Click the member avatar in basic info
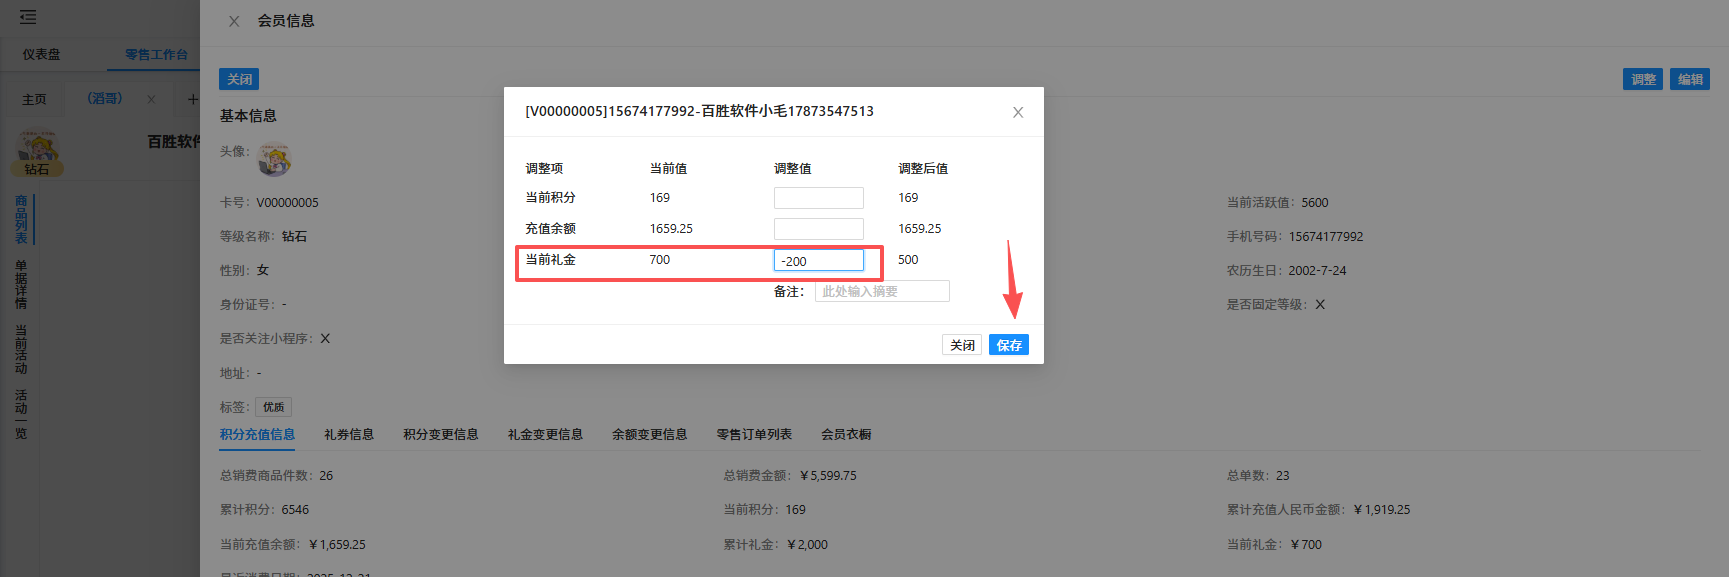 (274, 159)
